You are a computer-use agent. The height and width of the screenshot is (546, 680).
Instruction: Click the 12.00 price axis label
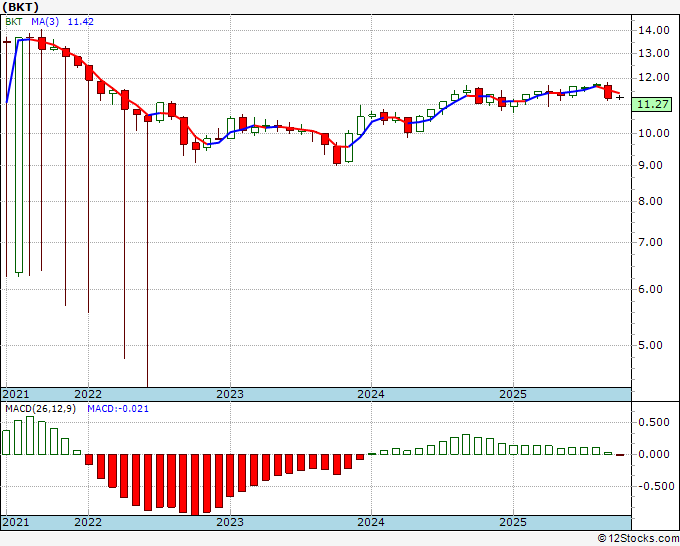[x=654, y=78]
